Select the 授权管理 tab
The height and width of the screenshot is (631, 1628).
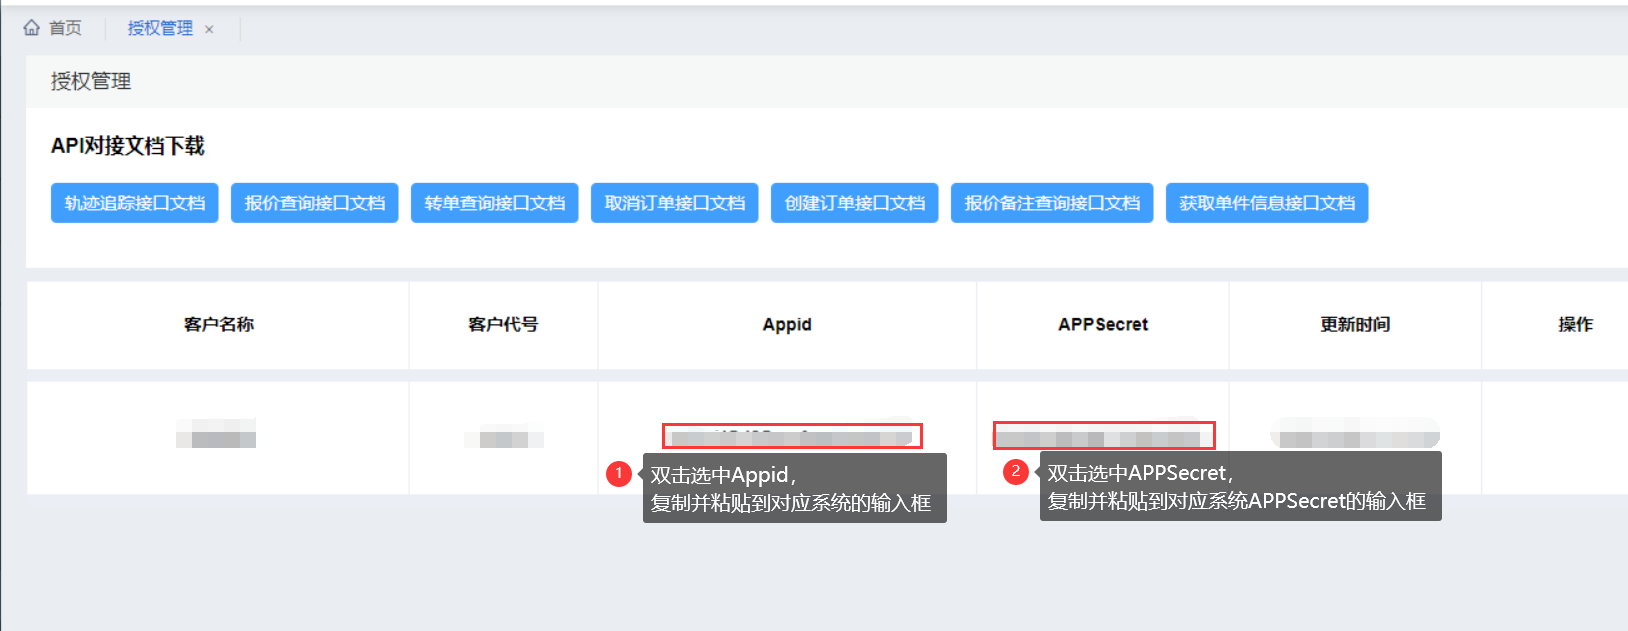(160, 28)
